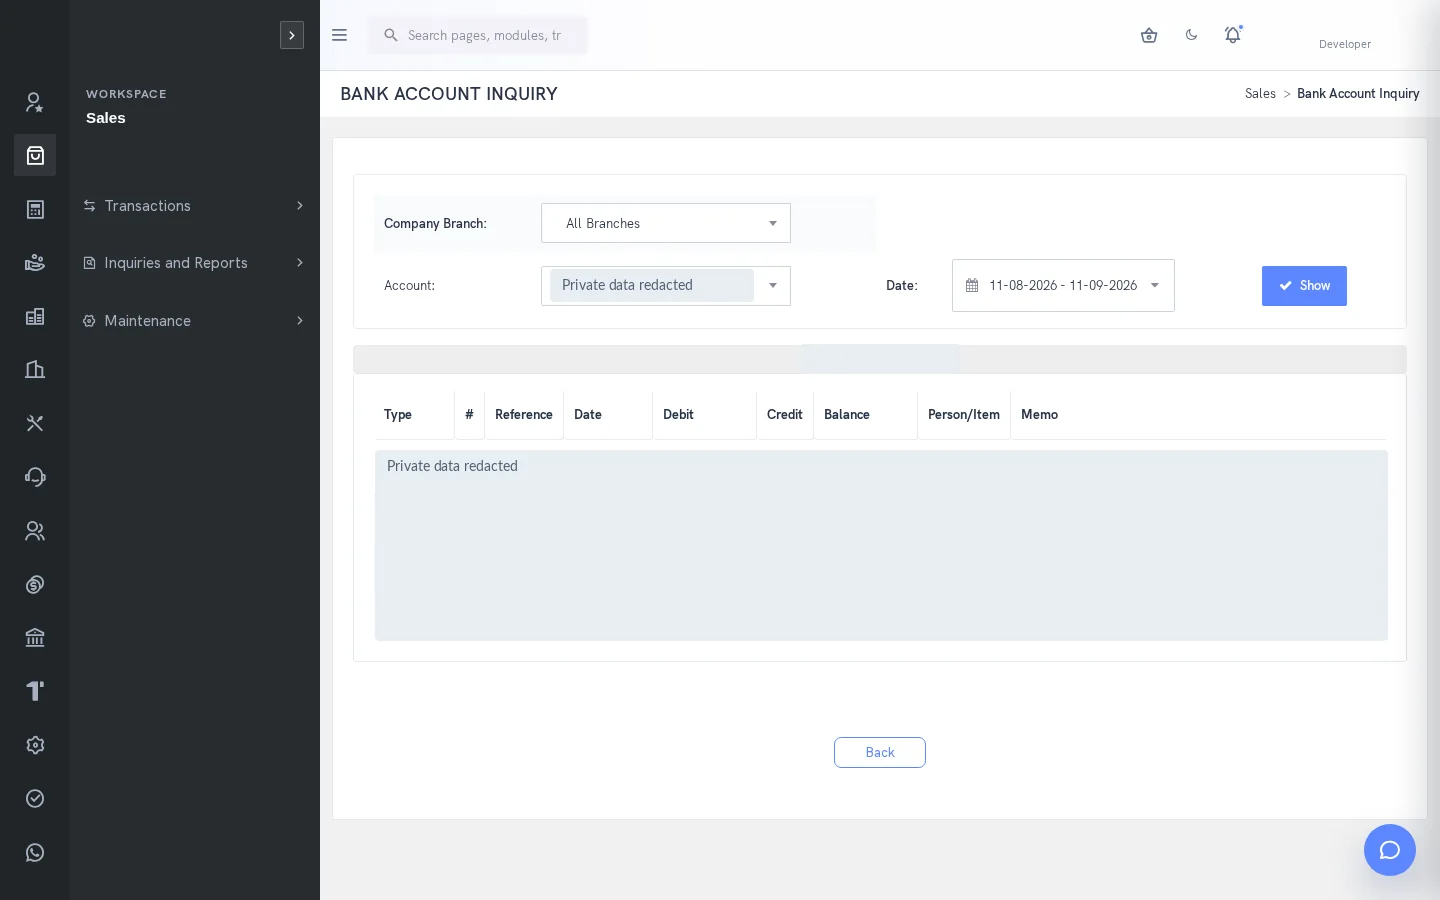Click the Credit column header
The image size is (1440, 900).
(x=785, y=415)
